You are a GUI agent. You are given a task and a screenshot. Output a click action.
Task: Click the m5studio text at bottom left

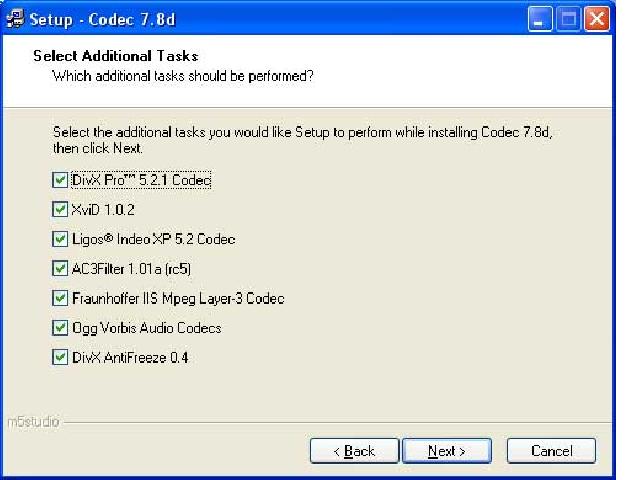coord(33,422)
